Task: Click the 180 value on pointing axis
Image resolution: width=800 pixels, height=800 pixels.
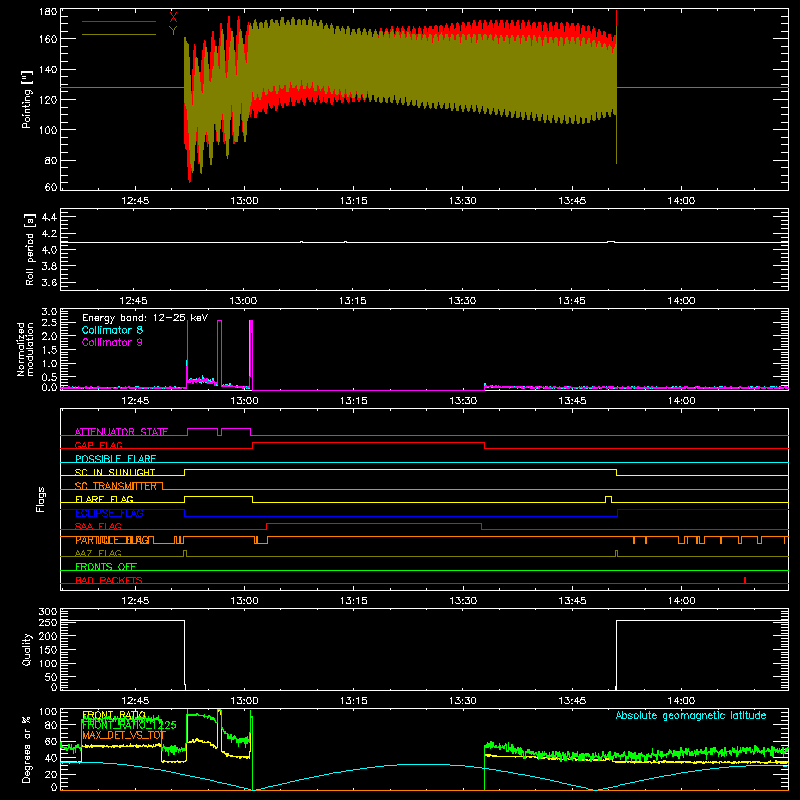Action: pyautogui.click(x=48, y=12)
